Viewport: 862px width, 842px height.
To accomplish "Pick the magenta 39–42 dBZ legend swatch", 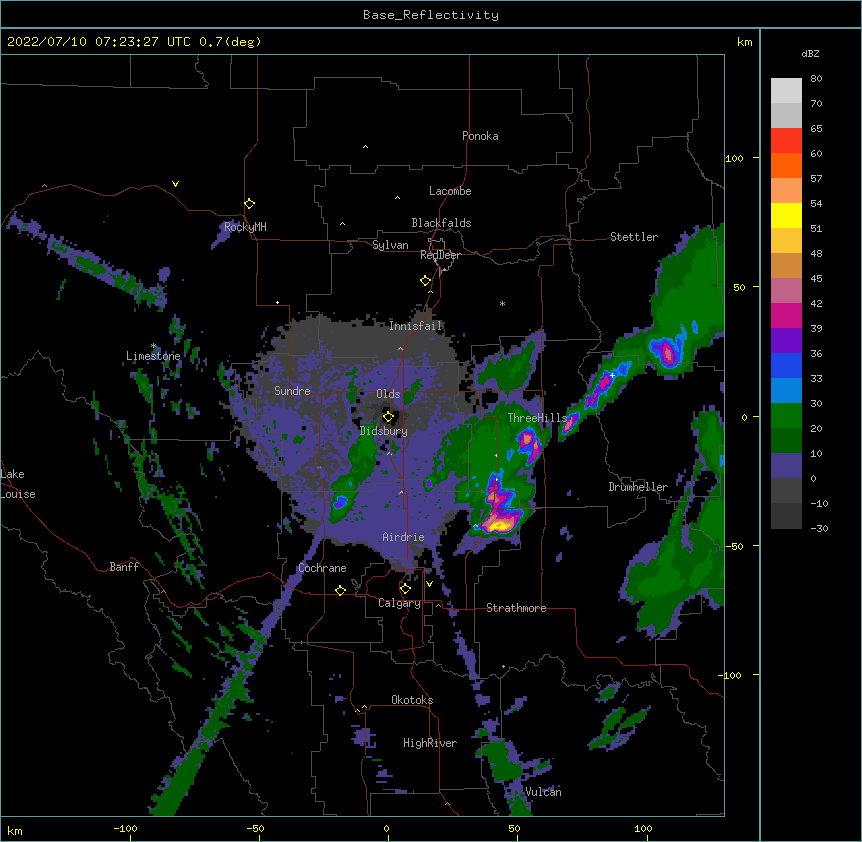I will (786, 315).
